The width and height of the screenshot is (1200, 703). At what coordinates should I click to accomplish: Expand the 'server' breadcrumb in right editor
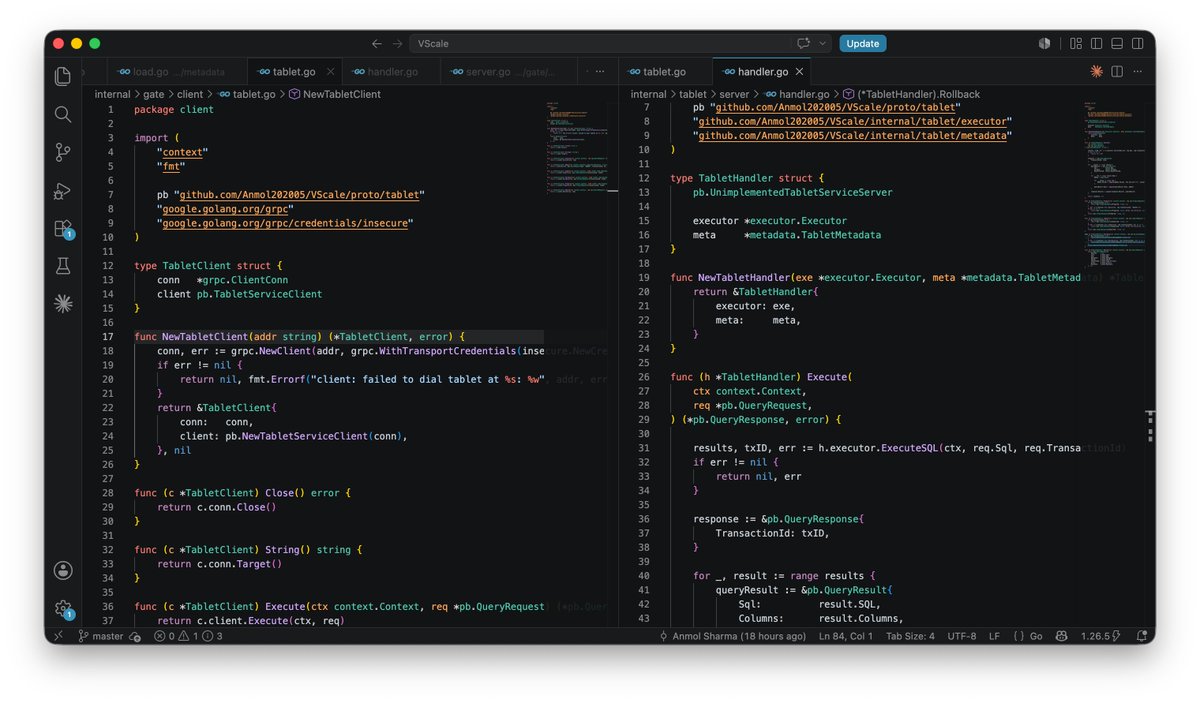[x=734, y=94]
